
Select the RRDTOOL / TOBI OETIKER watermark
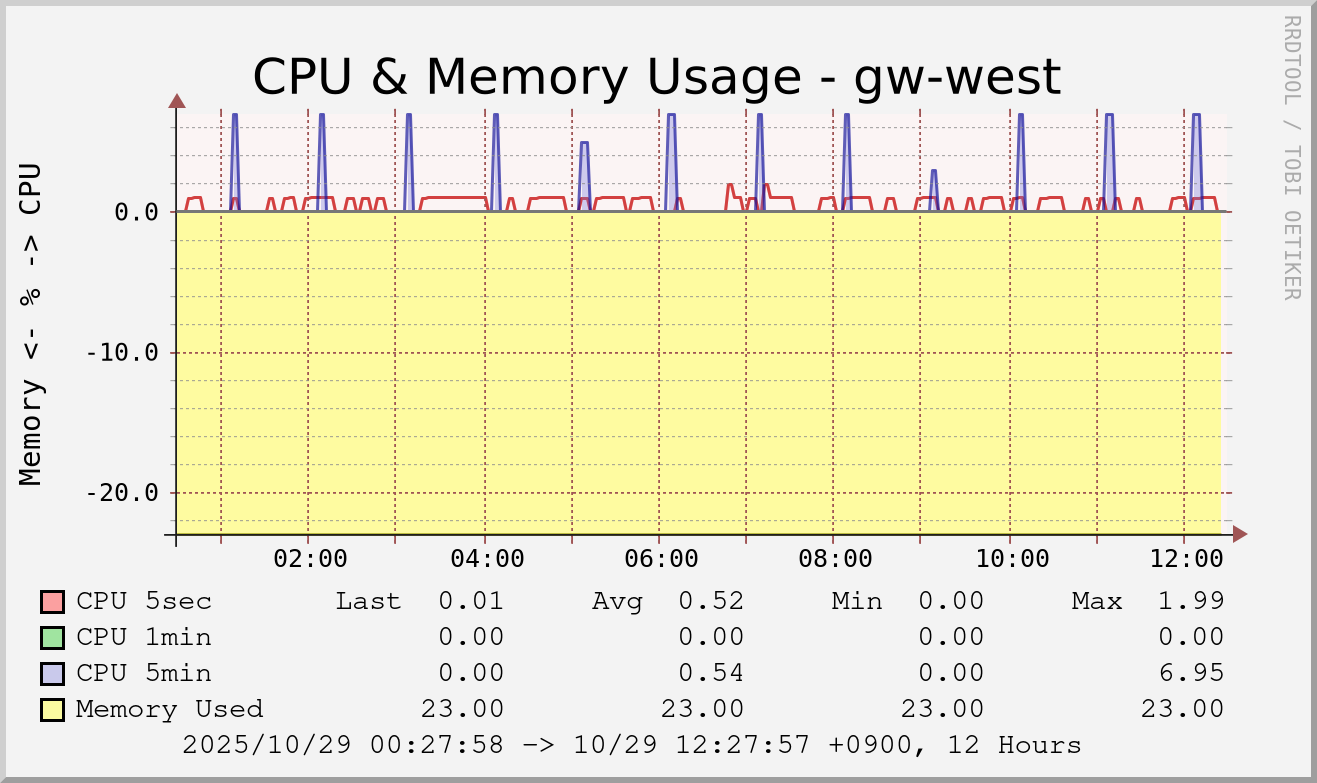click(x=1291, y=157)
